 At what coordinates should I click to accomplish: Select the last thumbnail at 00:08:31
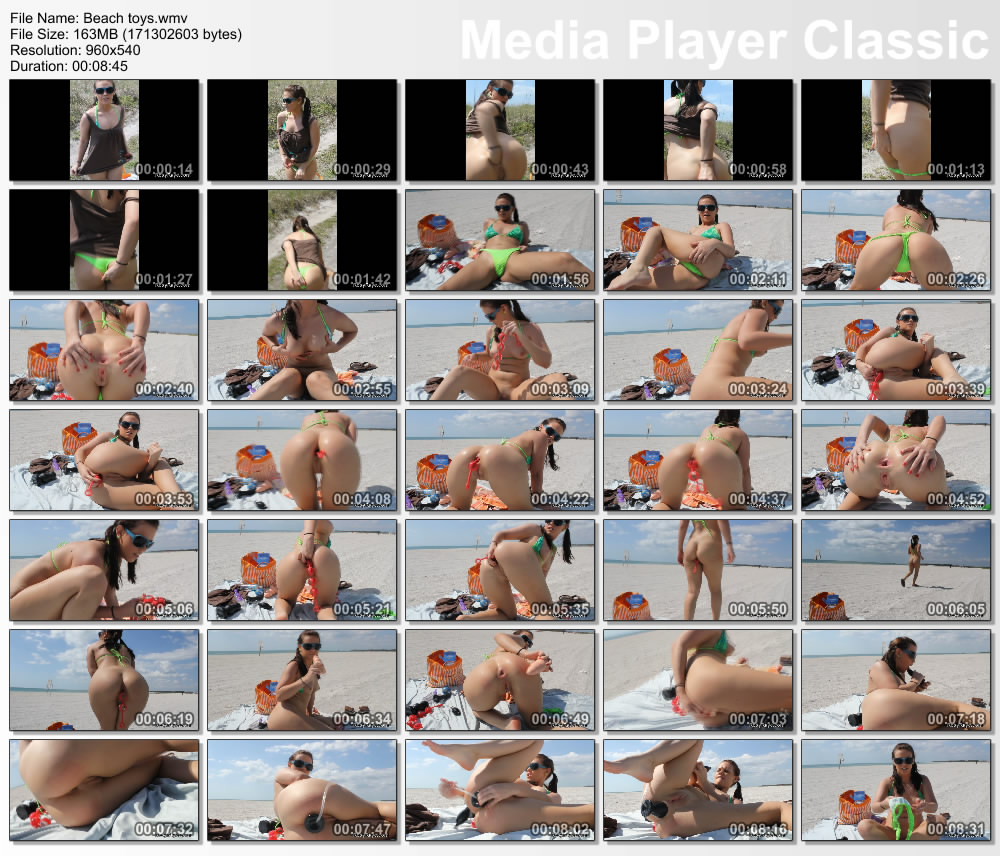(x=896, y=790)
